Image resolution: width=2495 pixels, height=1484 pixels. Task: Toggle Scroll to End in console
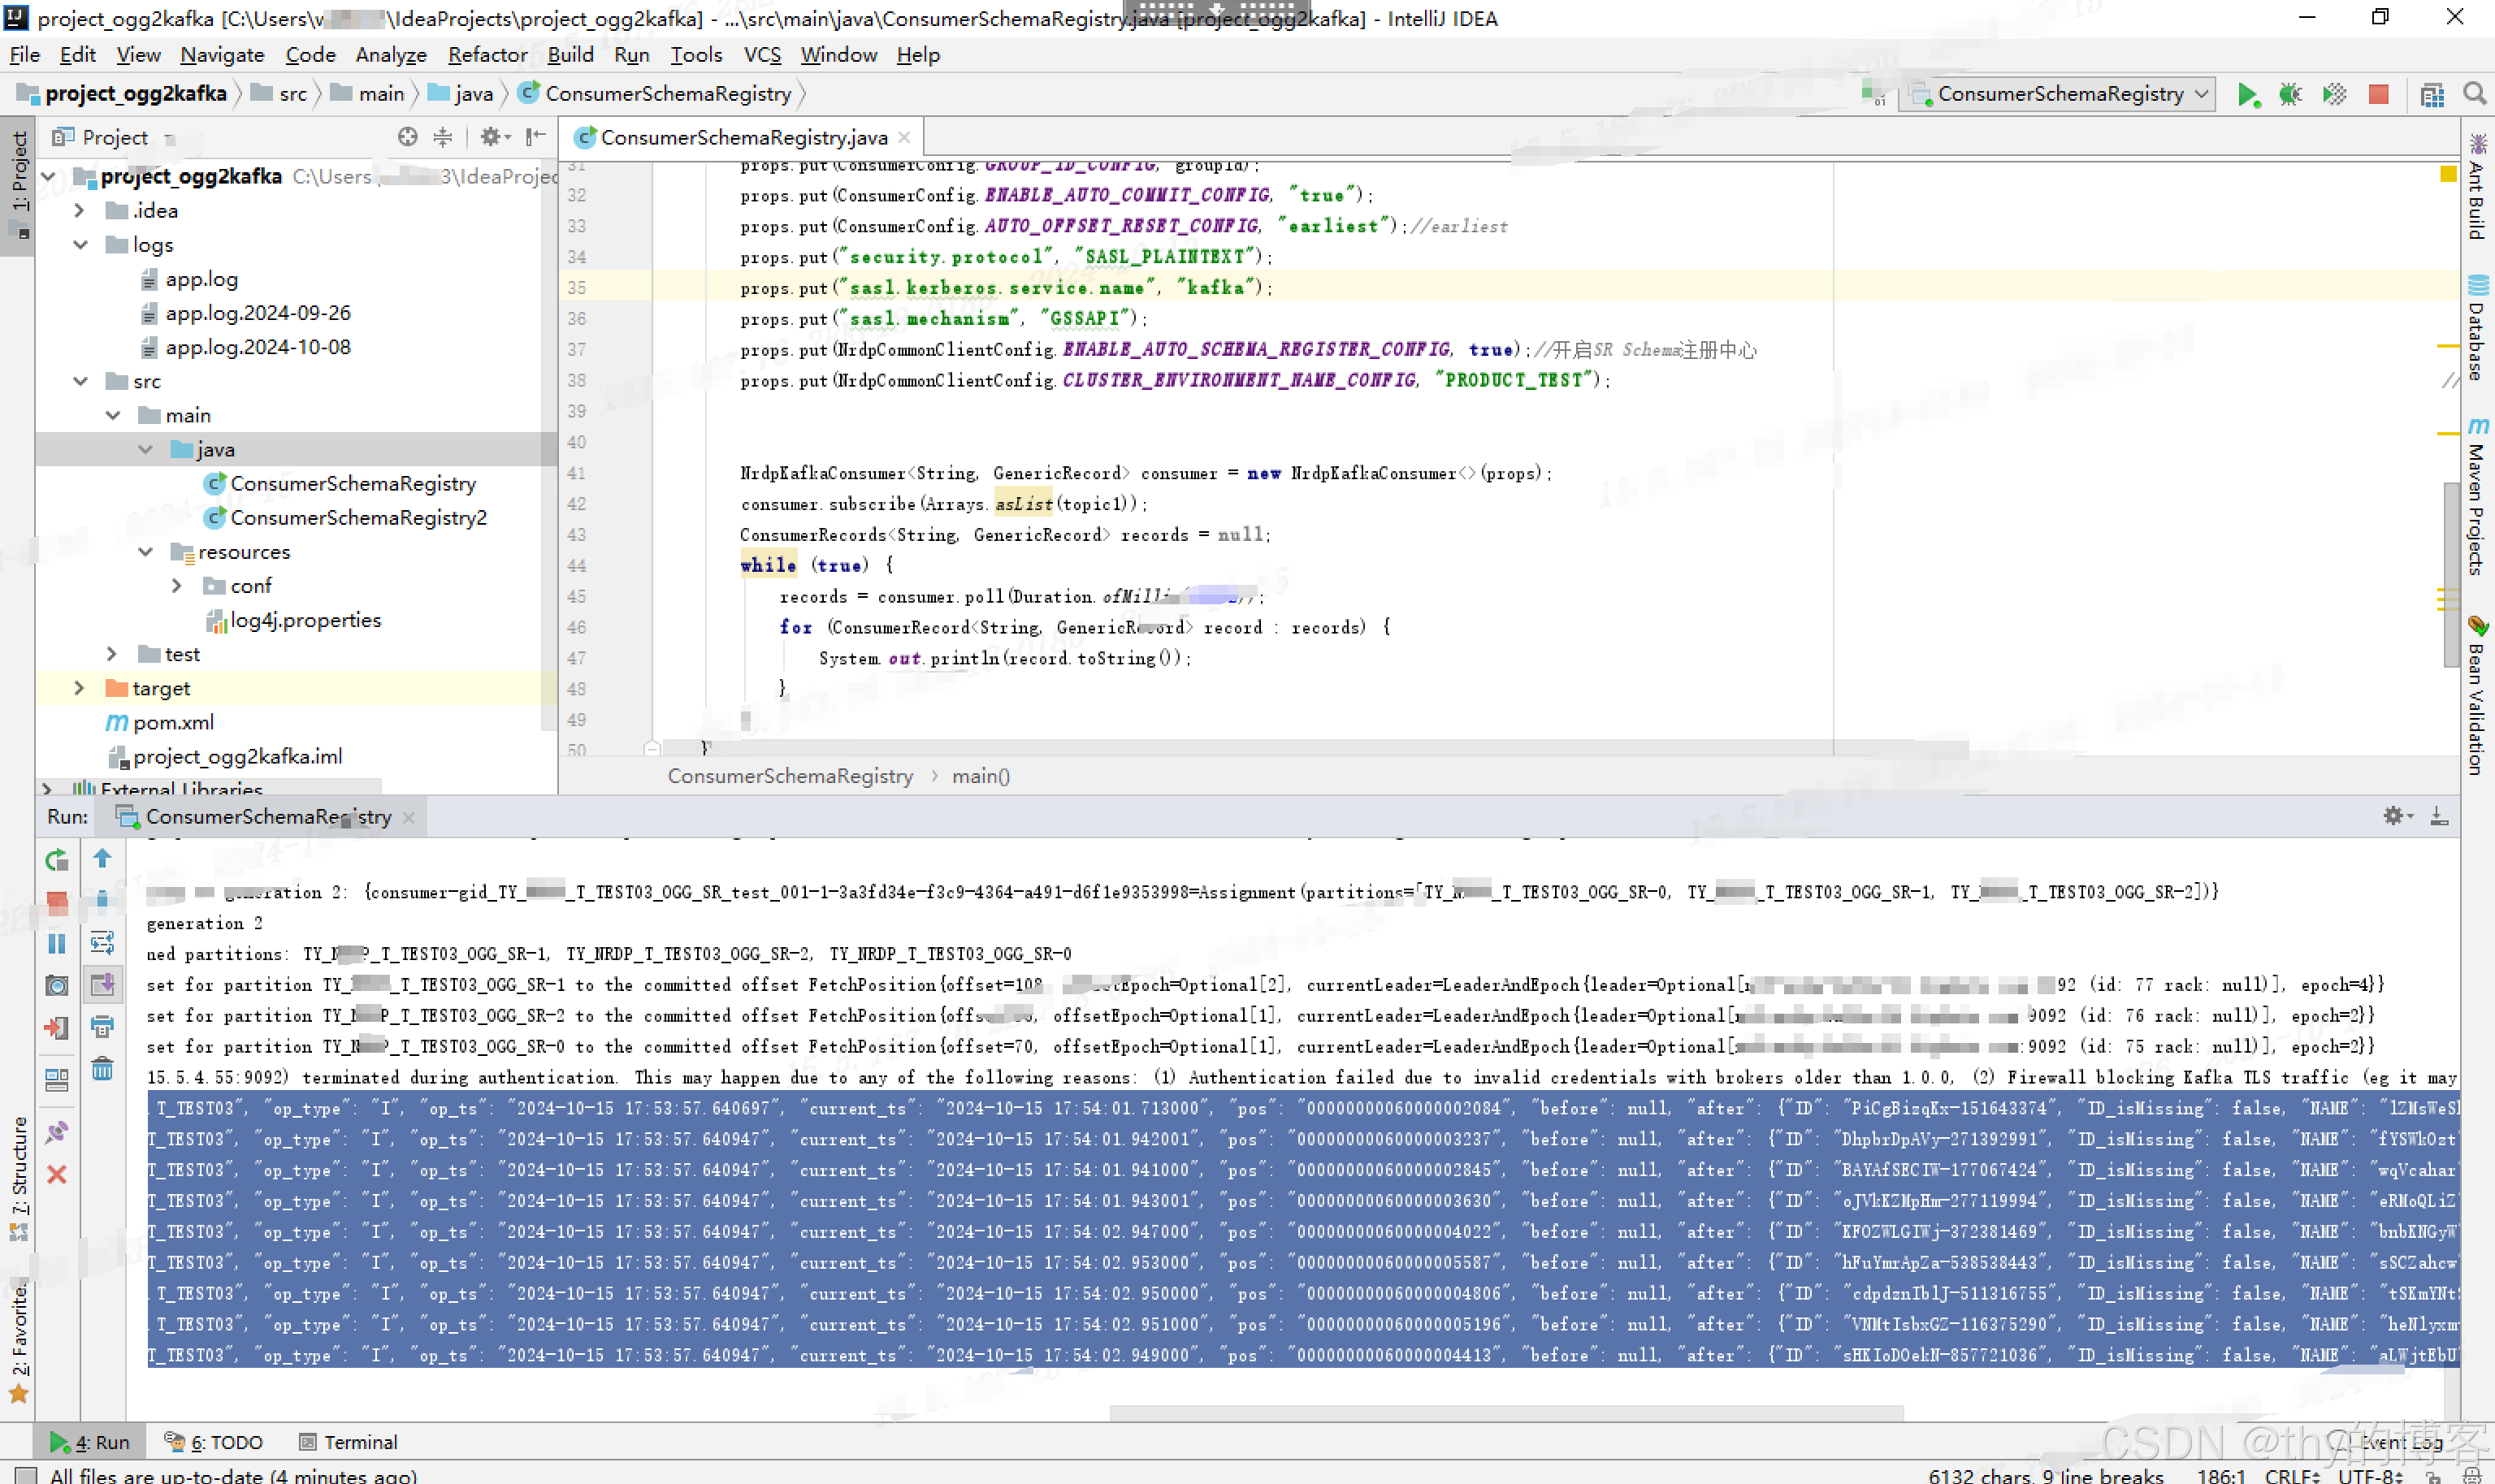(x=102, y=985)
